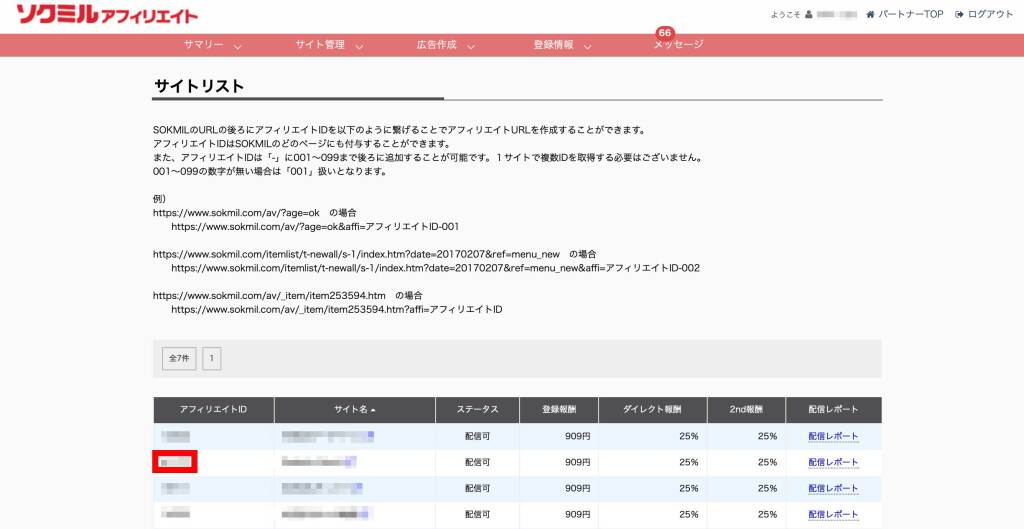The image size is (1024, 529).
Task: Click the 配信レポート column header
Action: click(x=833, y=409)
